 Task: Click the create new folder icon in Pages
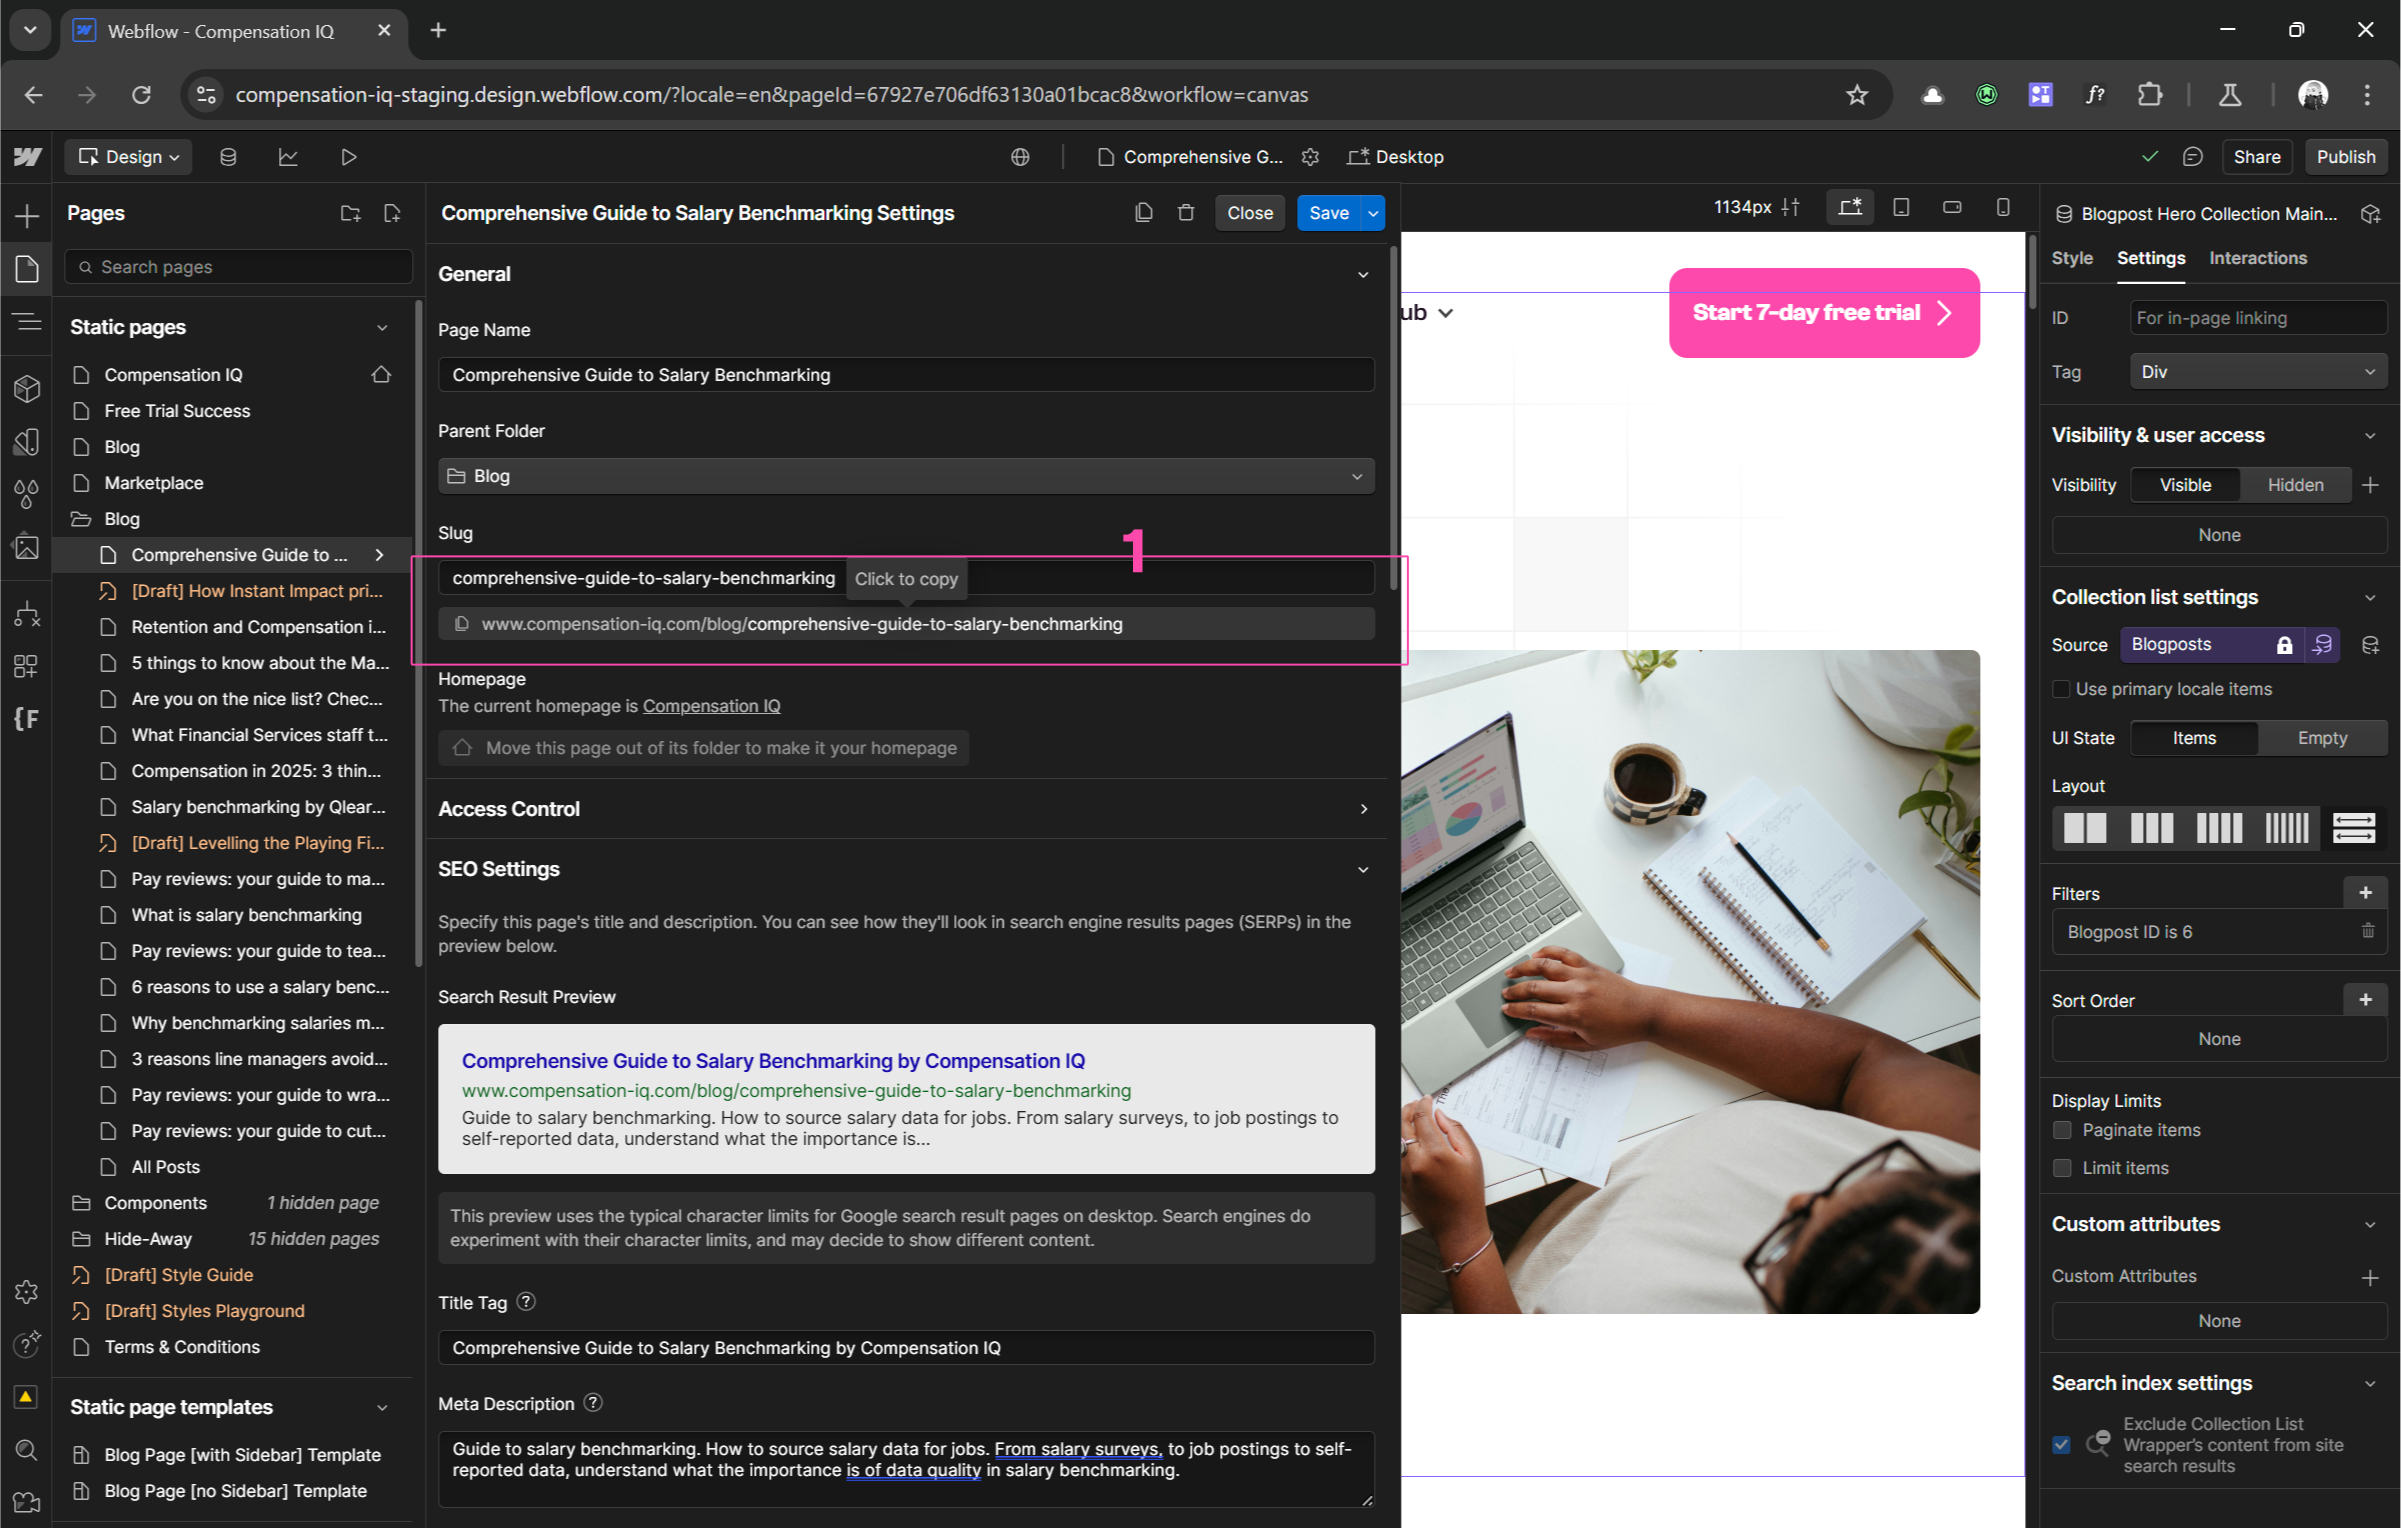[x=350, y=213]
